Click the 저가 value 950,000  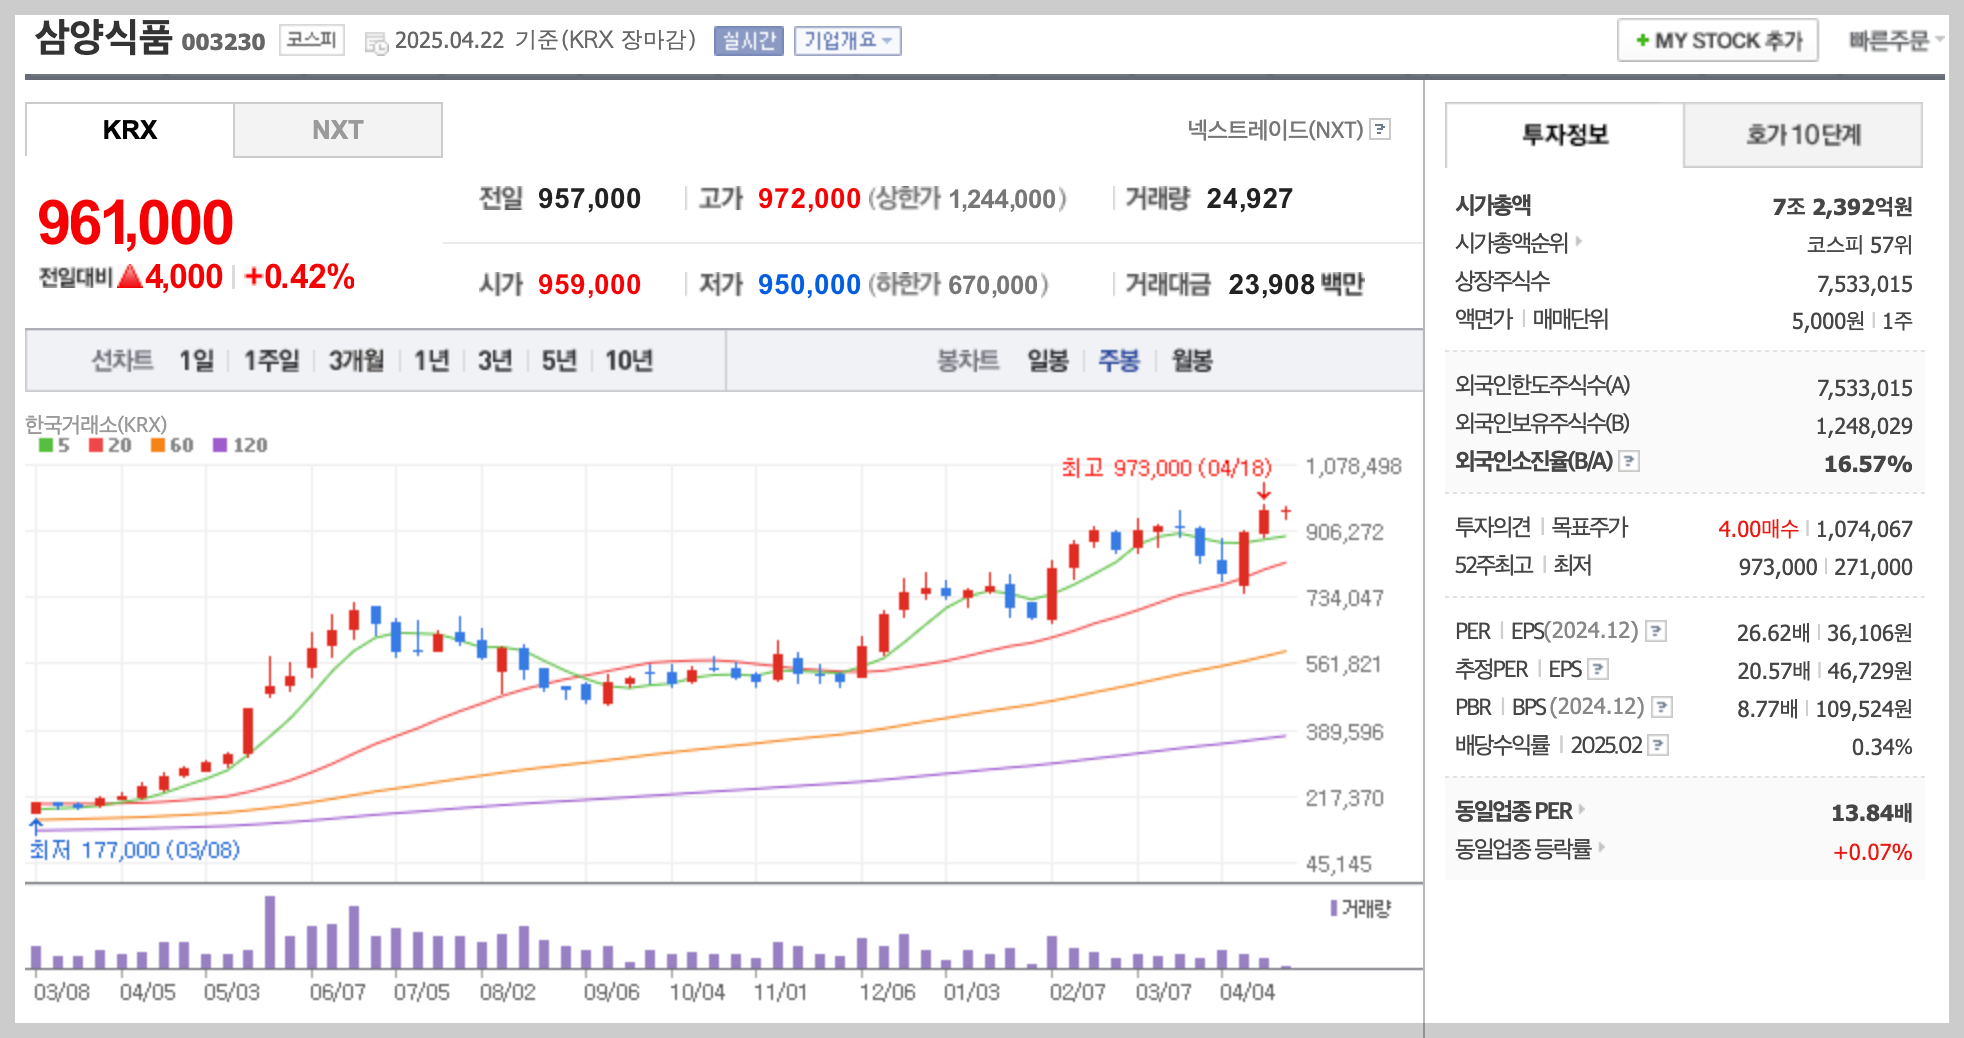[809, 285]
